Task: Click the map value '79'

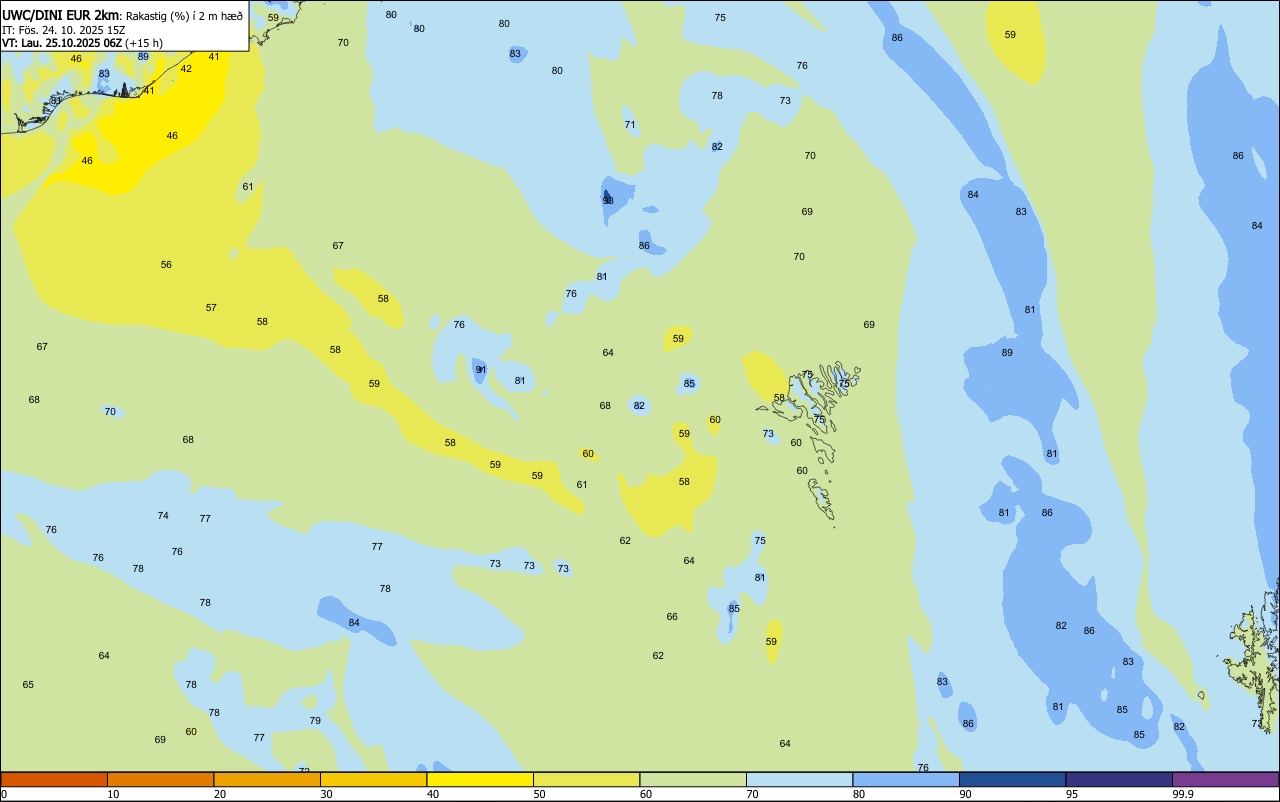Action: (315, 721)
